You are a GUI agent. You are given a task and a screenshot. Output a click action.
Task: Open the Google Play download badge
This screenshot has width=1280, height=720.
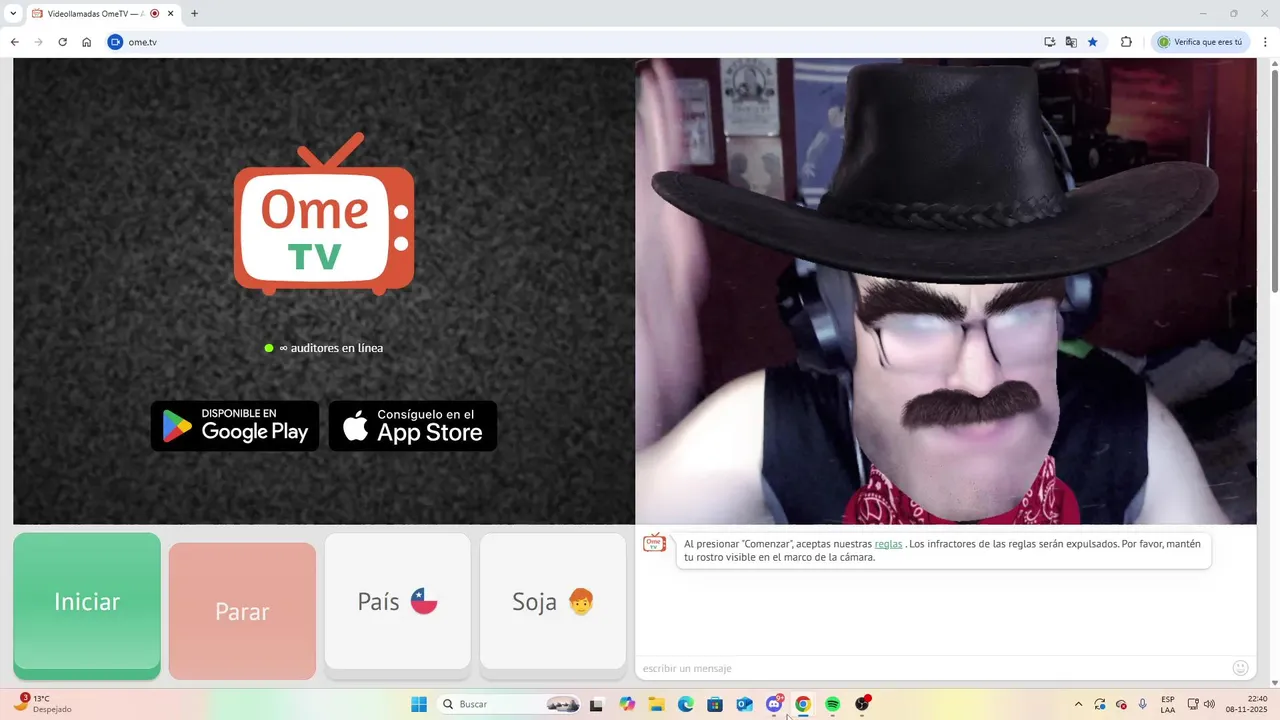(x=235, y=426)
